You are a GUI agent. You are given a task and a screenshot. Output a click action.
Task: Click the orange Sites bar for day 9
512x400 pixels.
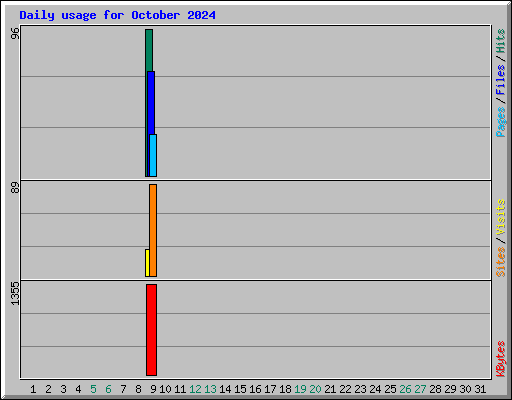point(153,230)
